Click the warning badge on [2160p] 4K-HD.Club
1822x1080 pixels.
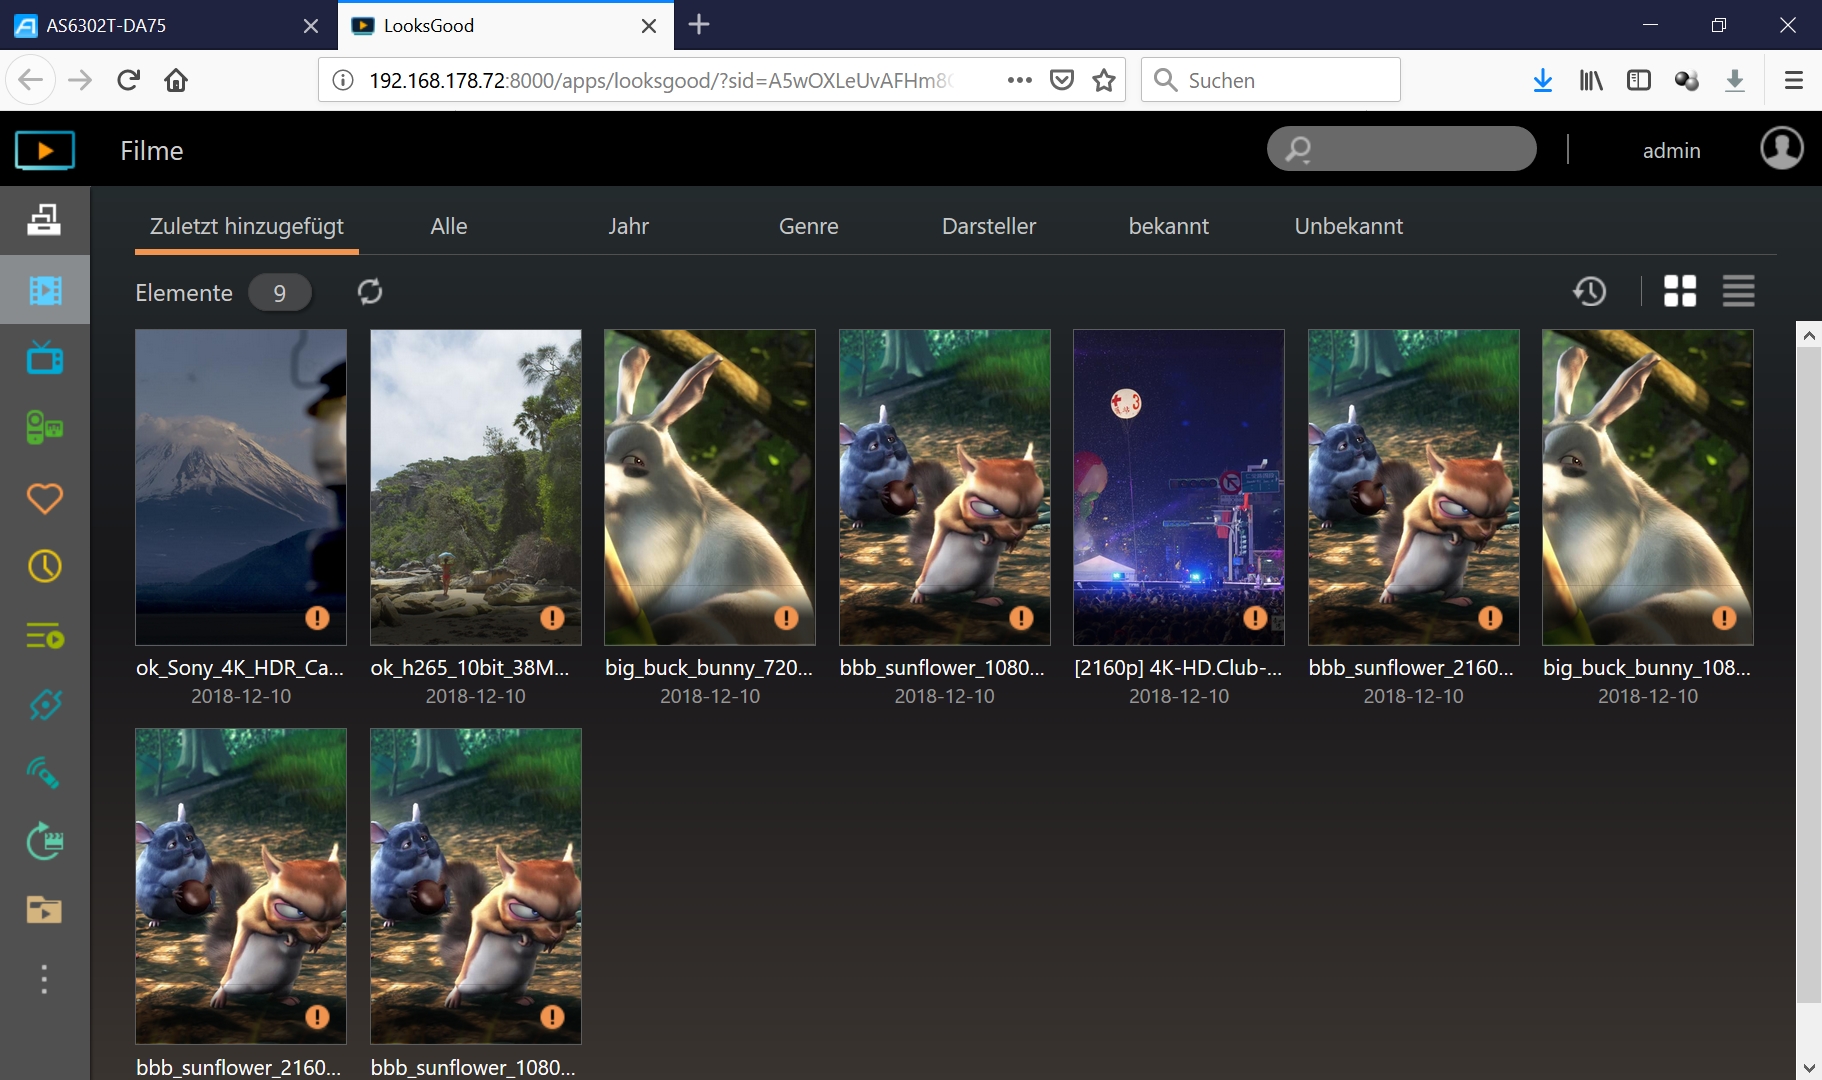click(x=1255, y=618)
